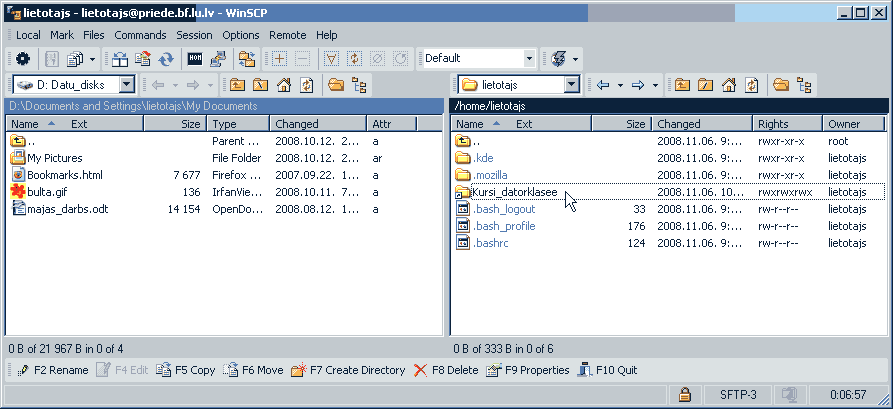Open the Mark menu

click(62, 35)
